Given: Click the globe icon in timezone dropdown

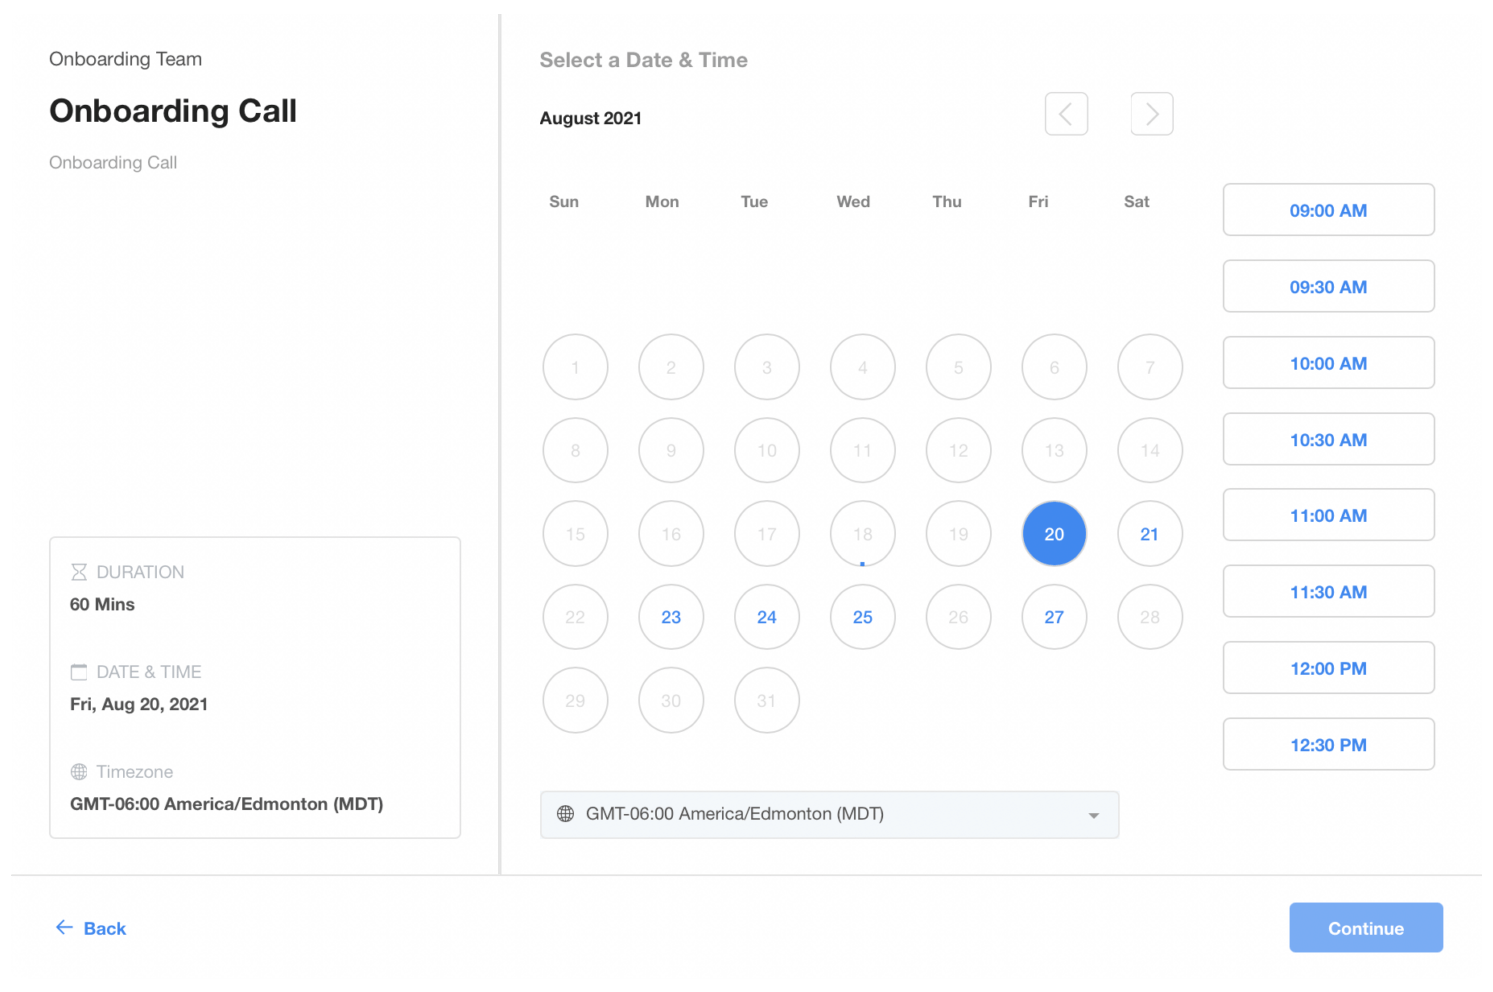Looking at the screenshot, I should (565, 814).
